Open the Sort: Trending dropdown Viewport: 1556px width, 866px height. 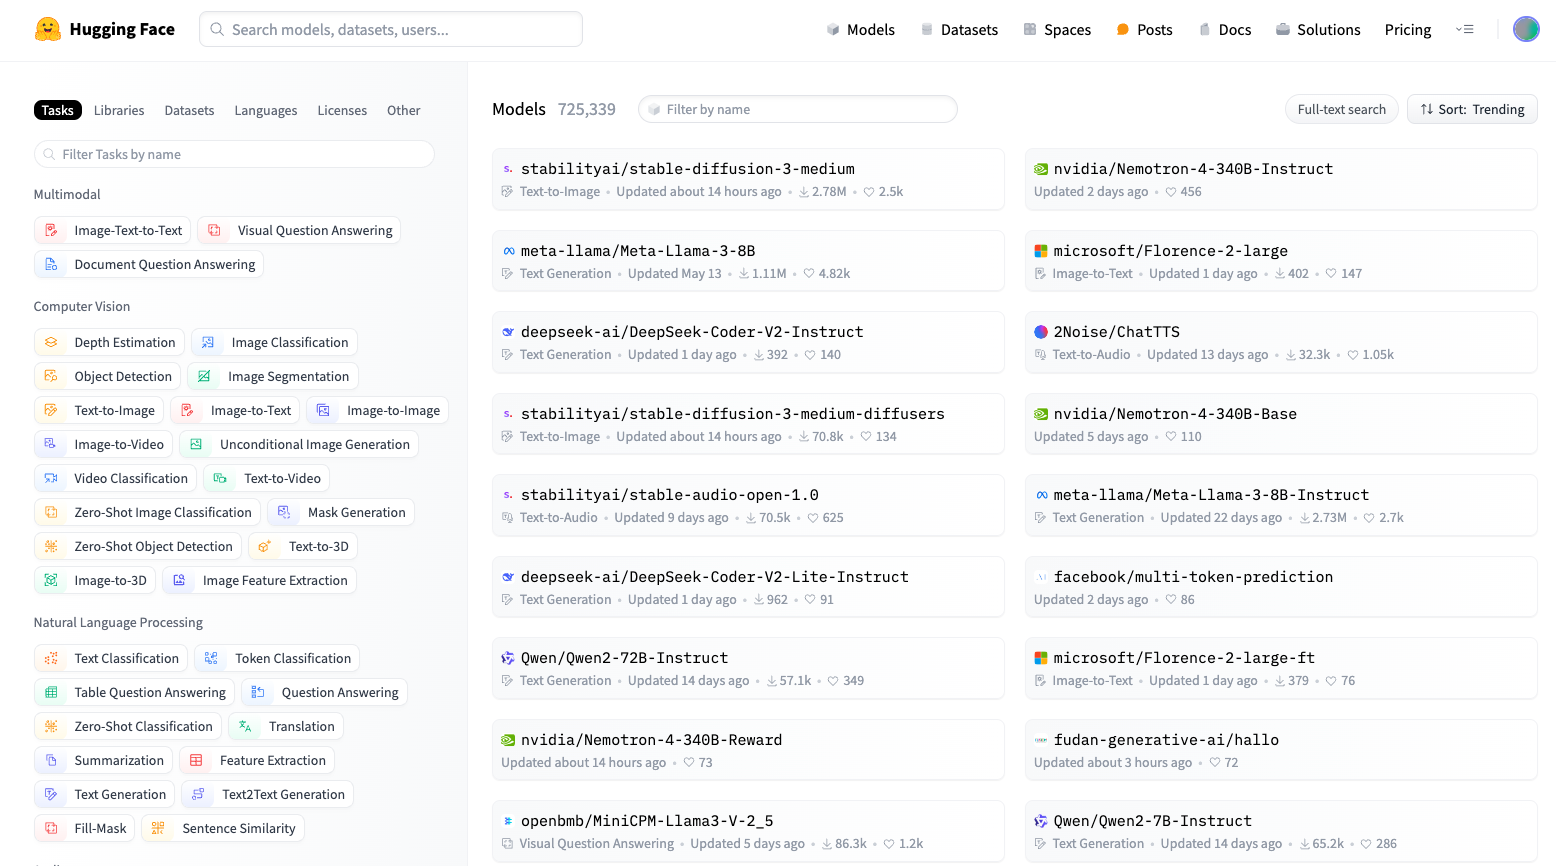(1471, 110)
